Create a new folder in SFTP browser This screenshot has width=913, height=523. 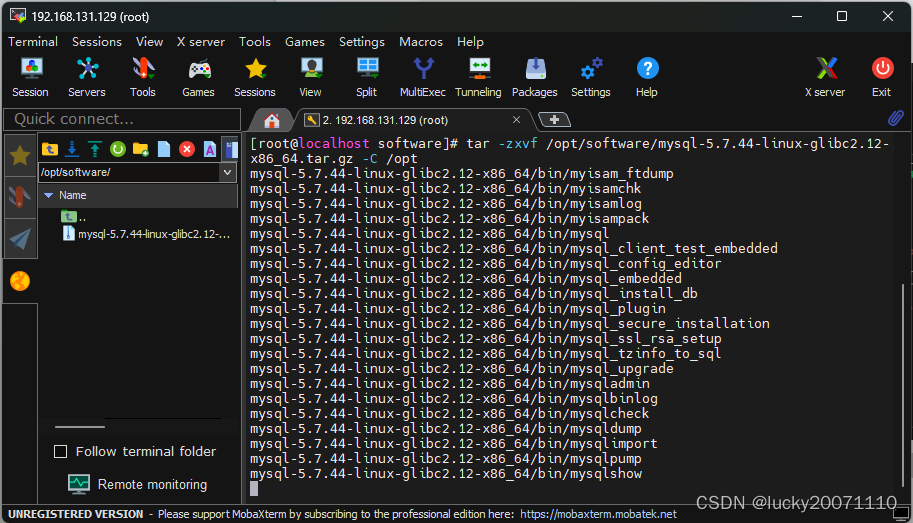140,149
